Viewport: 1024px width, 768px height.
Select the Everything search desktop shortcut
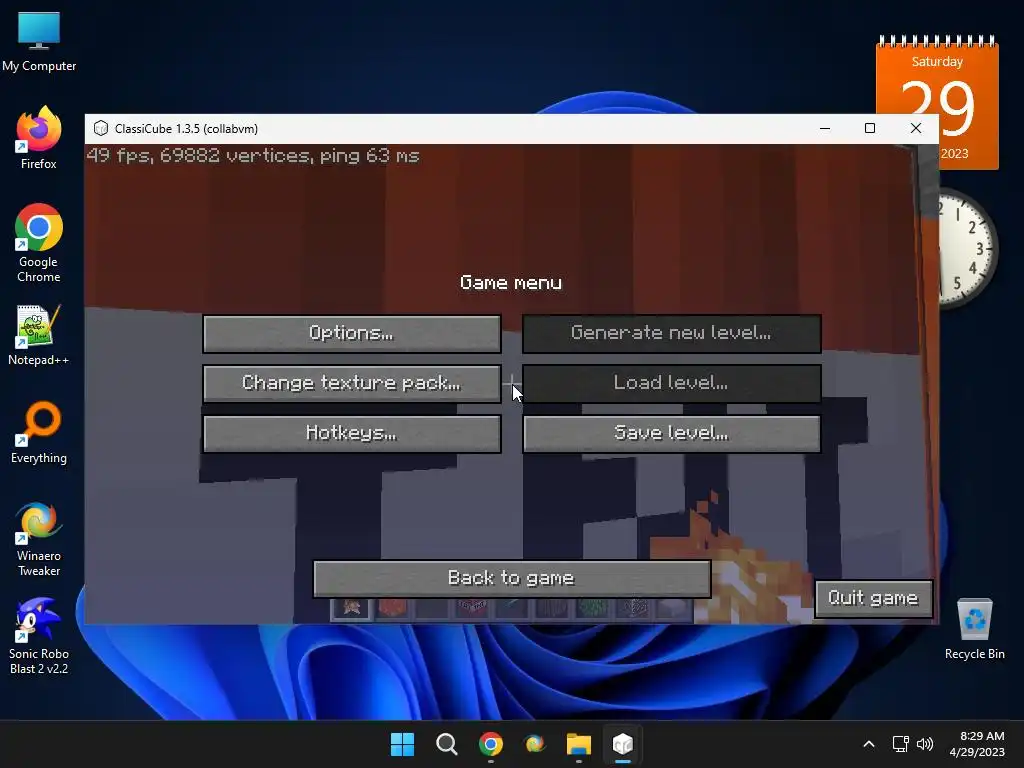point(39,433)
